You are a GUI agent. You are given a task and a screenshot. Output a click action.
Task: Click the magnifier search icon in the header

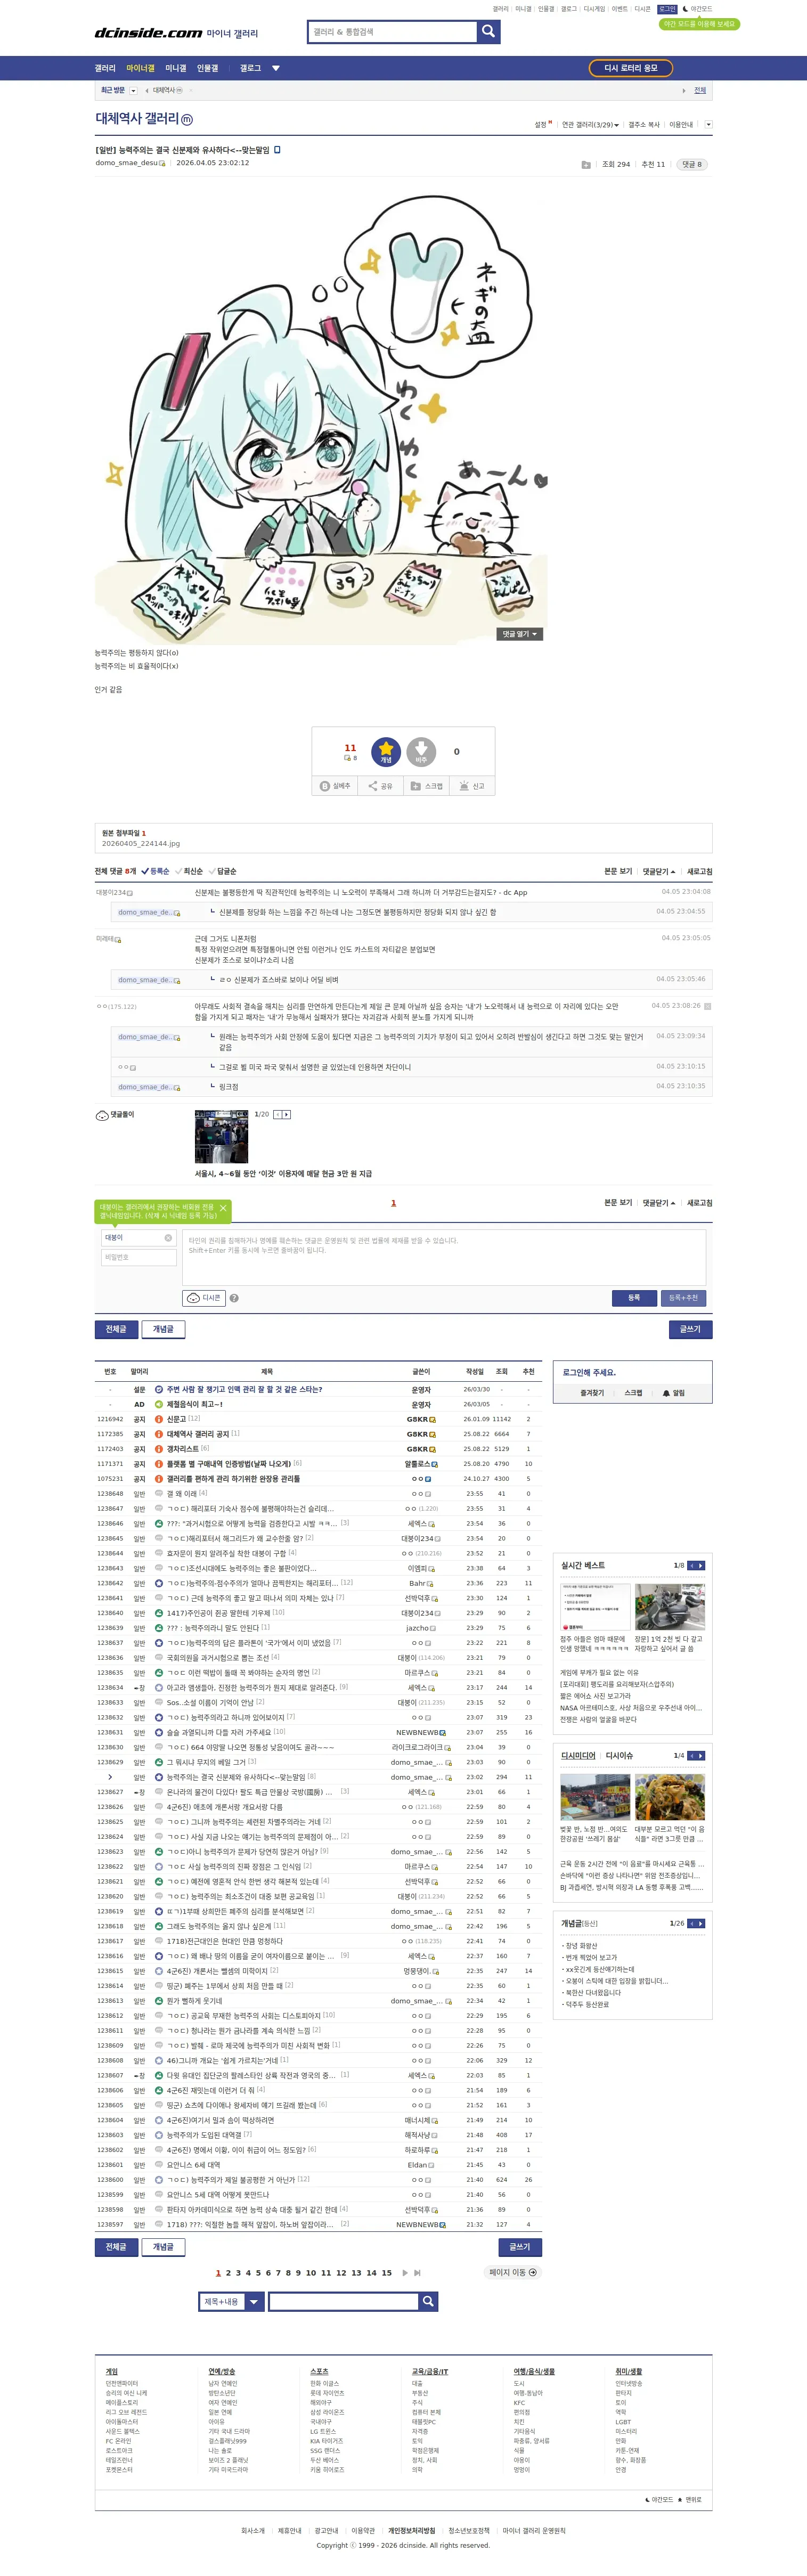[x=488, y=32]
